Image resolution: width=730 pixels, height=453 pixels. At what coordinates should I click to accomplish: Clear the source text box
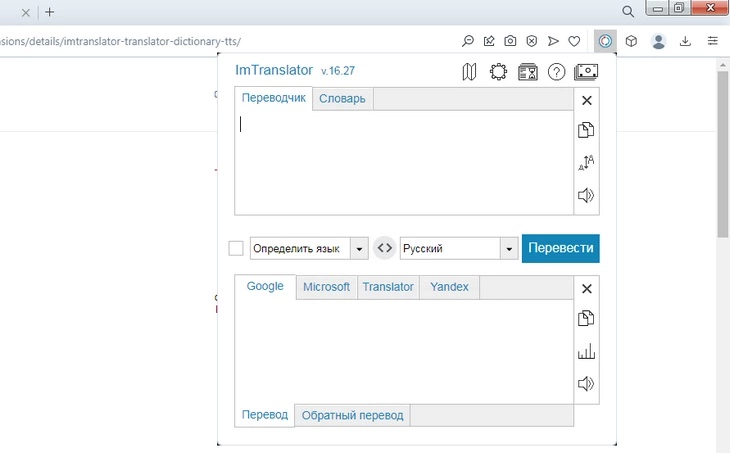tap(587, 101)
